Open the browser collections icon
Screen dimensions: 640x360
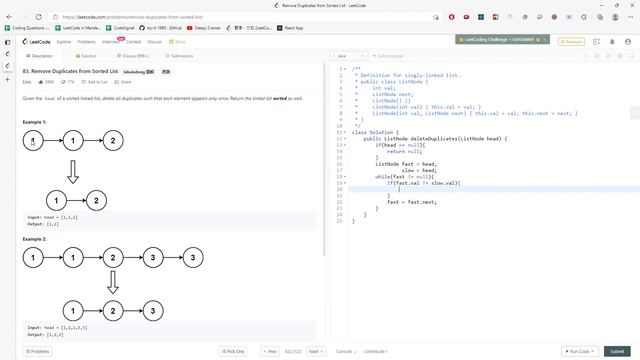tap(600, 17)
